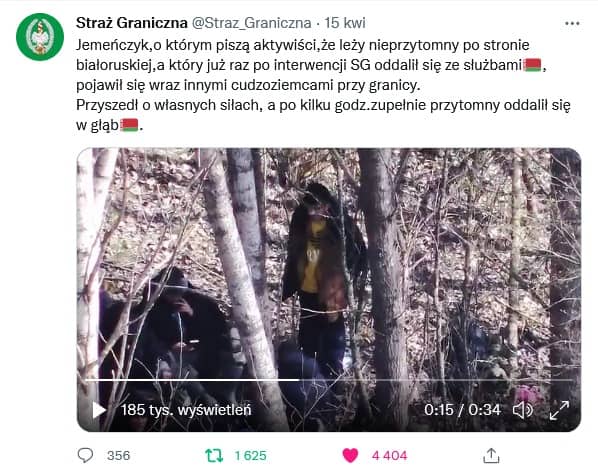Click the share upload icon
This screenshot has height=475, width=598.
(491, 455)
